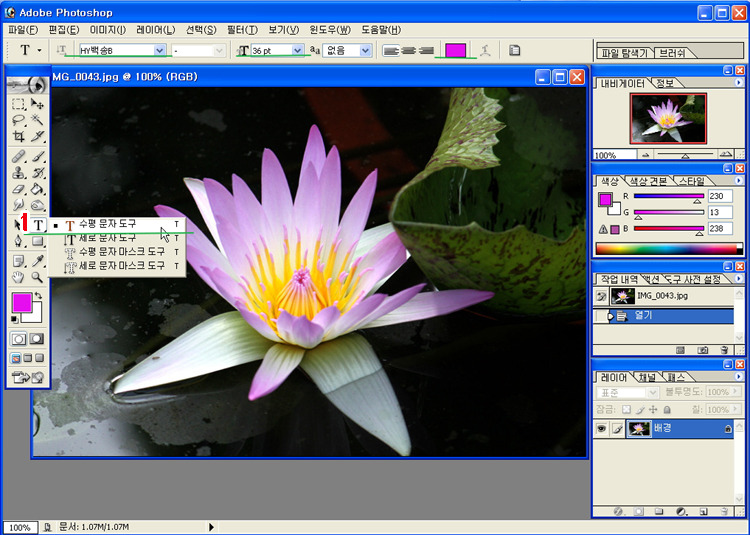750x535 pixels.
Task: Select the Zoom magnifier tool
Action: [x=37, y=277]
